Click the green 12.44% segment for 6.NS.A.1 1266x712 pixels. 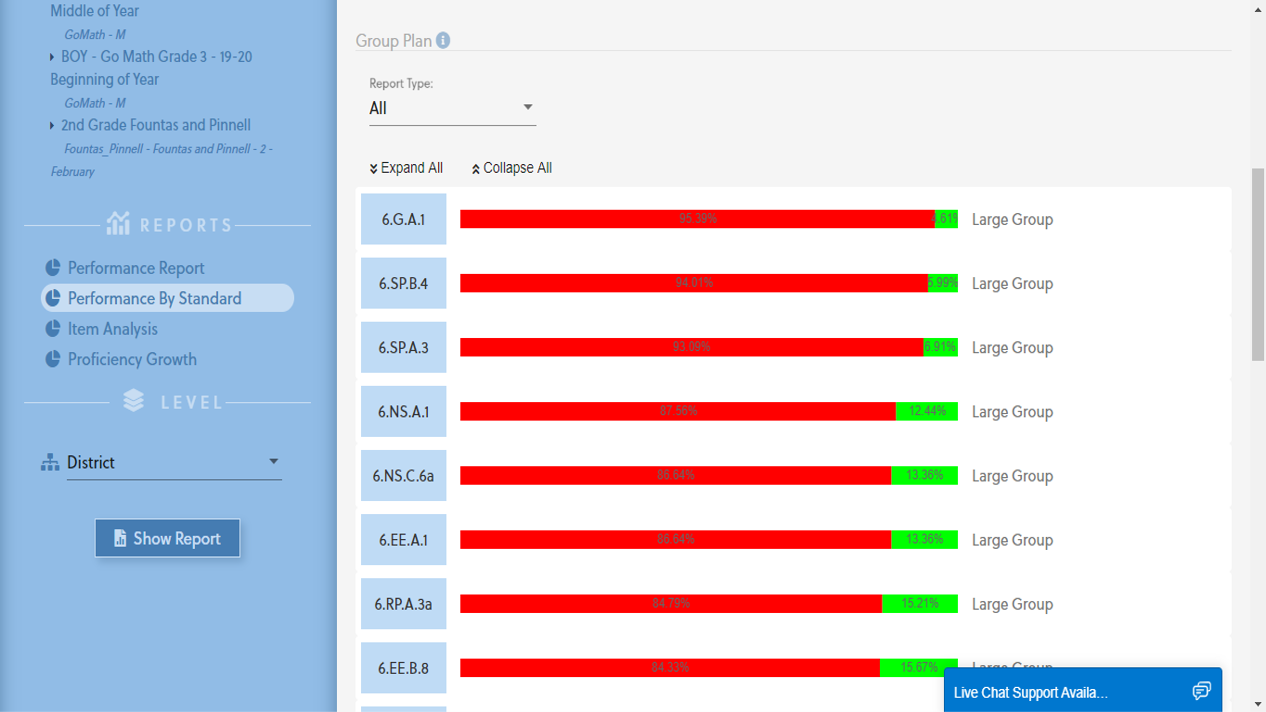tap(927, 411)
